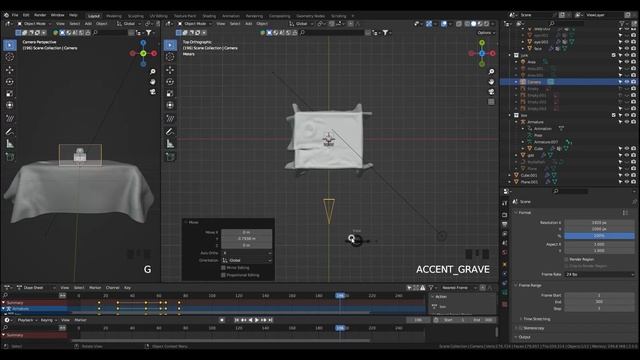Click pan hand icon in camera viewport

click(x=153, y=82)
